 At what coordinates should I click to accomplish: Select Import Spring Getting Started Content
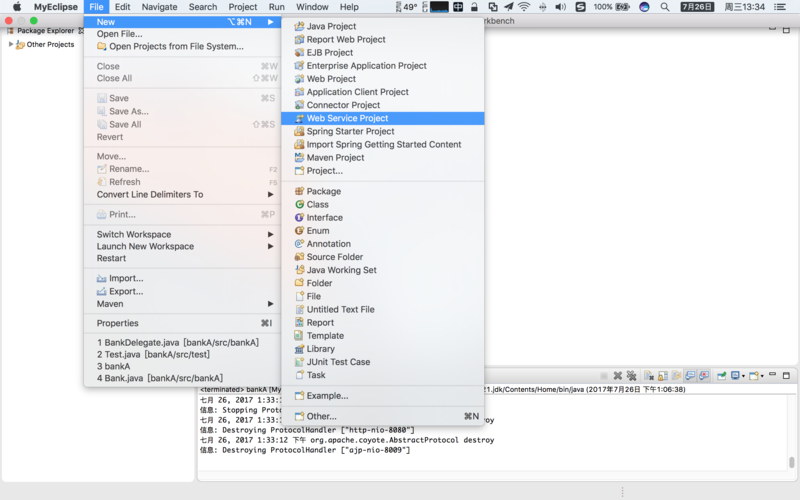point(382,144)
